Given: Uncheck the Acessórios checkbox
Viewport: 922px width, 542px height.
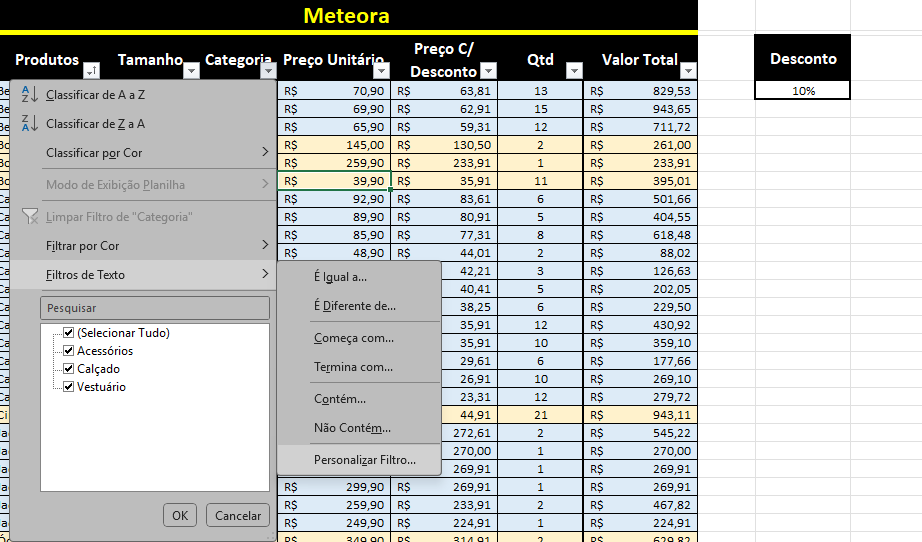Looking at the screenshot, I should 69,351.
